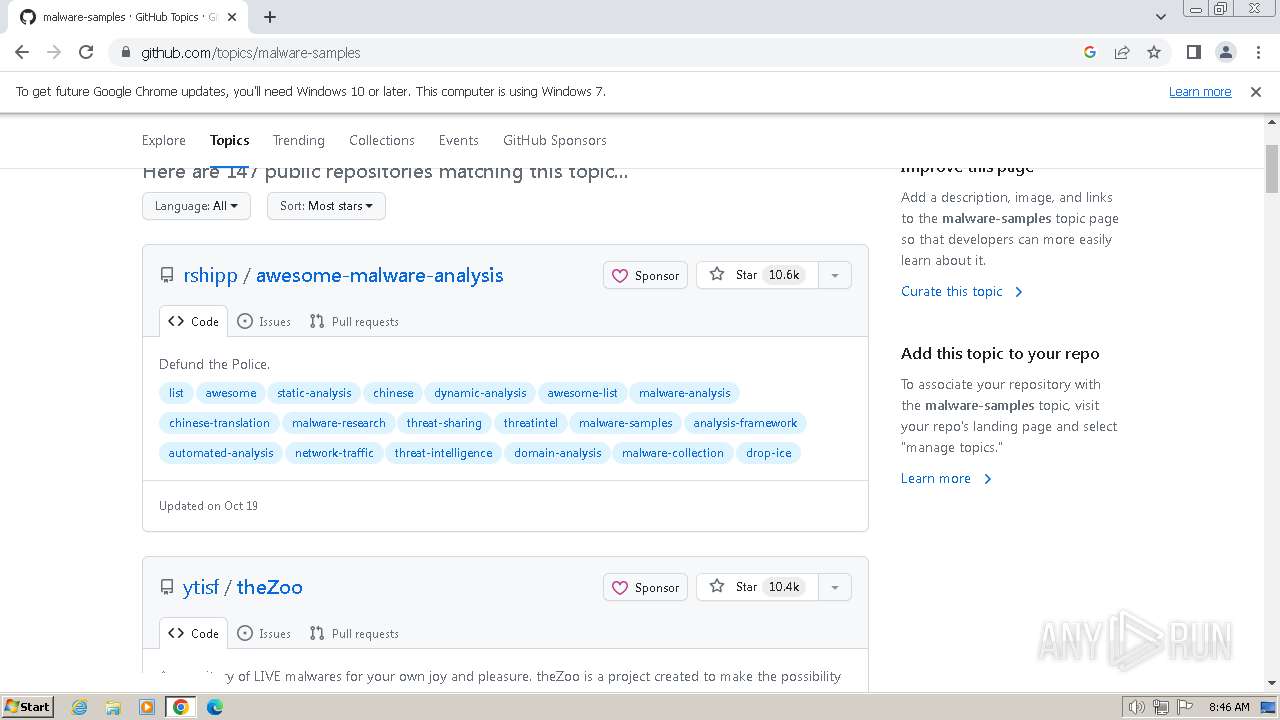Screen dimensions: 1280x720
Task: Click the static-analysis topic tag
Action: (x=314, y=393)
